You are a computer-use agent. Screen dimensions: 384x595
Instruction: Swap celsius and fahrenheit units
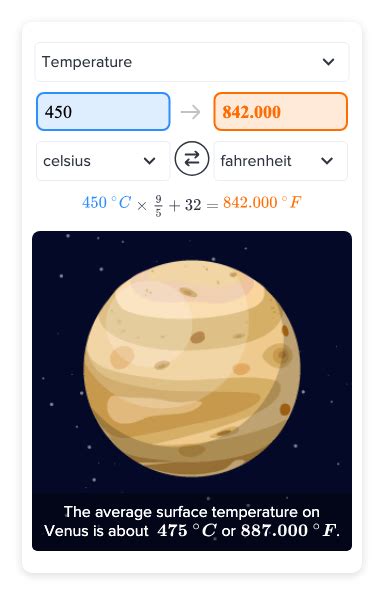(192, 159)
